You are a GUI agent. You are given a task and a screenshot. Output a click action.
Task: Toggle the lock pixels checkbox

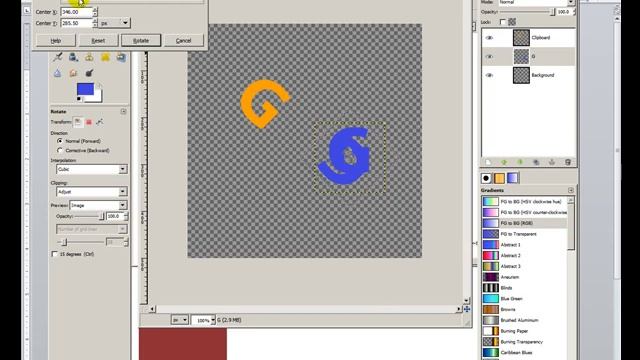point(503,22)
